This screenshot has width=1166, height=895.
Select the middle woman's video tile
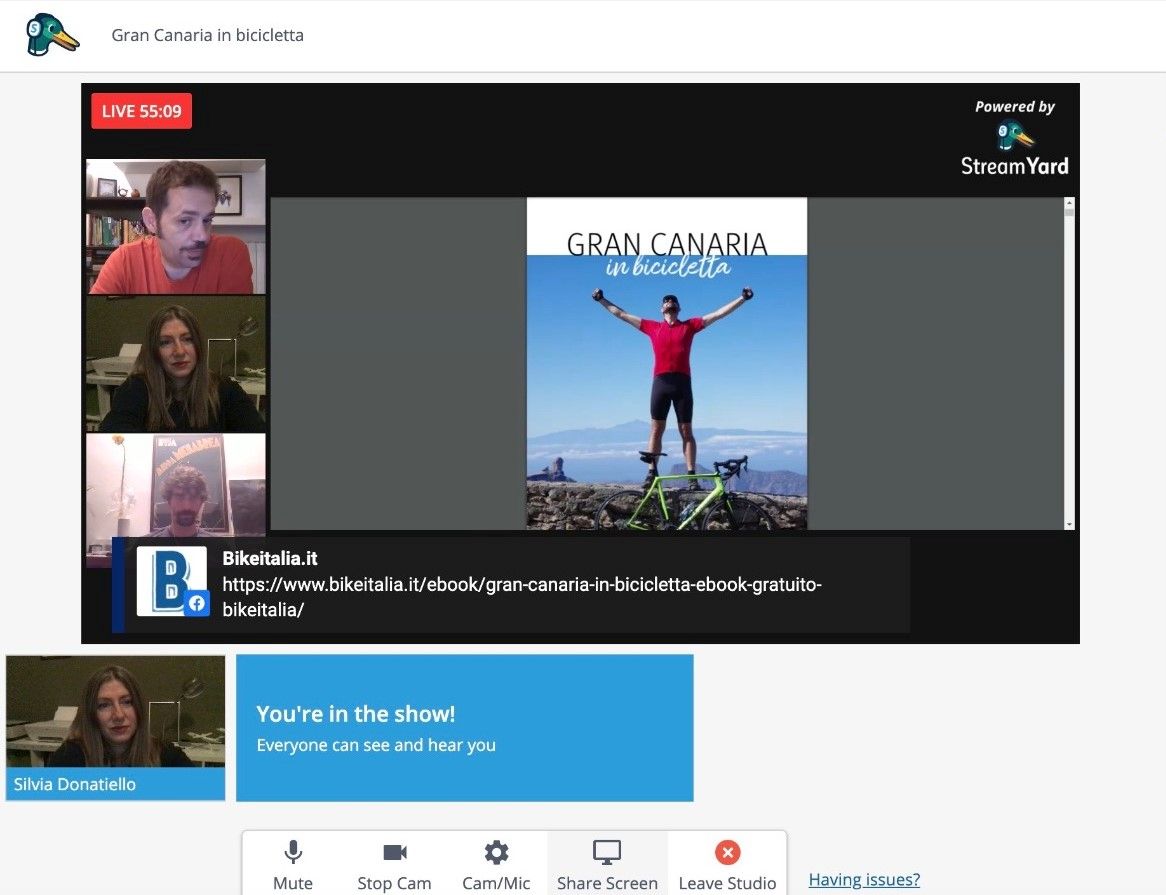(x=176, y=364)
